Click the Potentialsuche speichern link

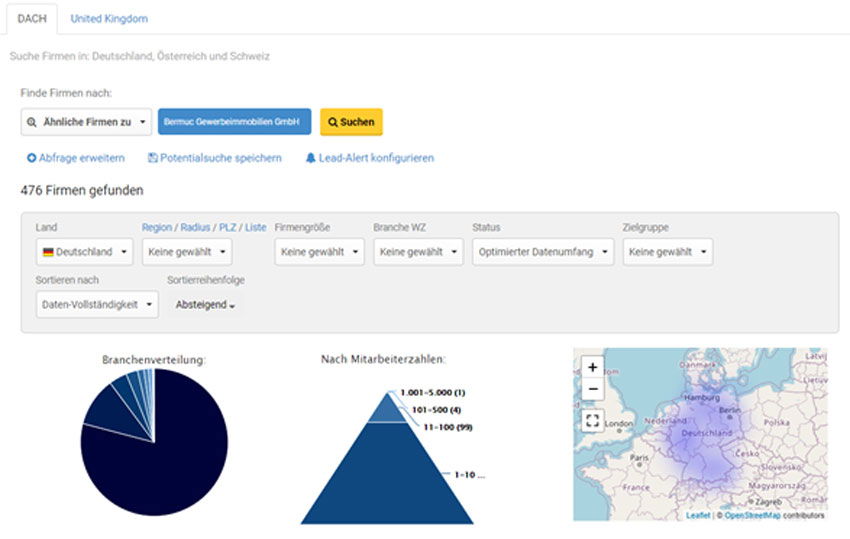tap(221, 158)
